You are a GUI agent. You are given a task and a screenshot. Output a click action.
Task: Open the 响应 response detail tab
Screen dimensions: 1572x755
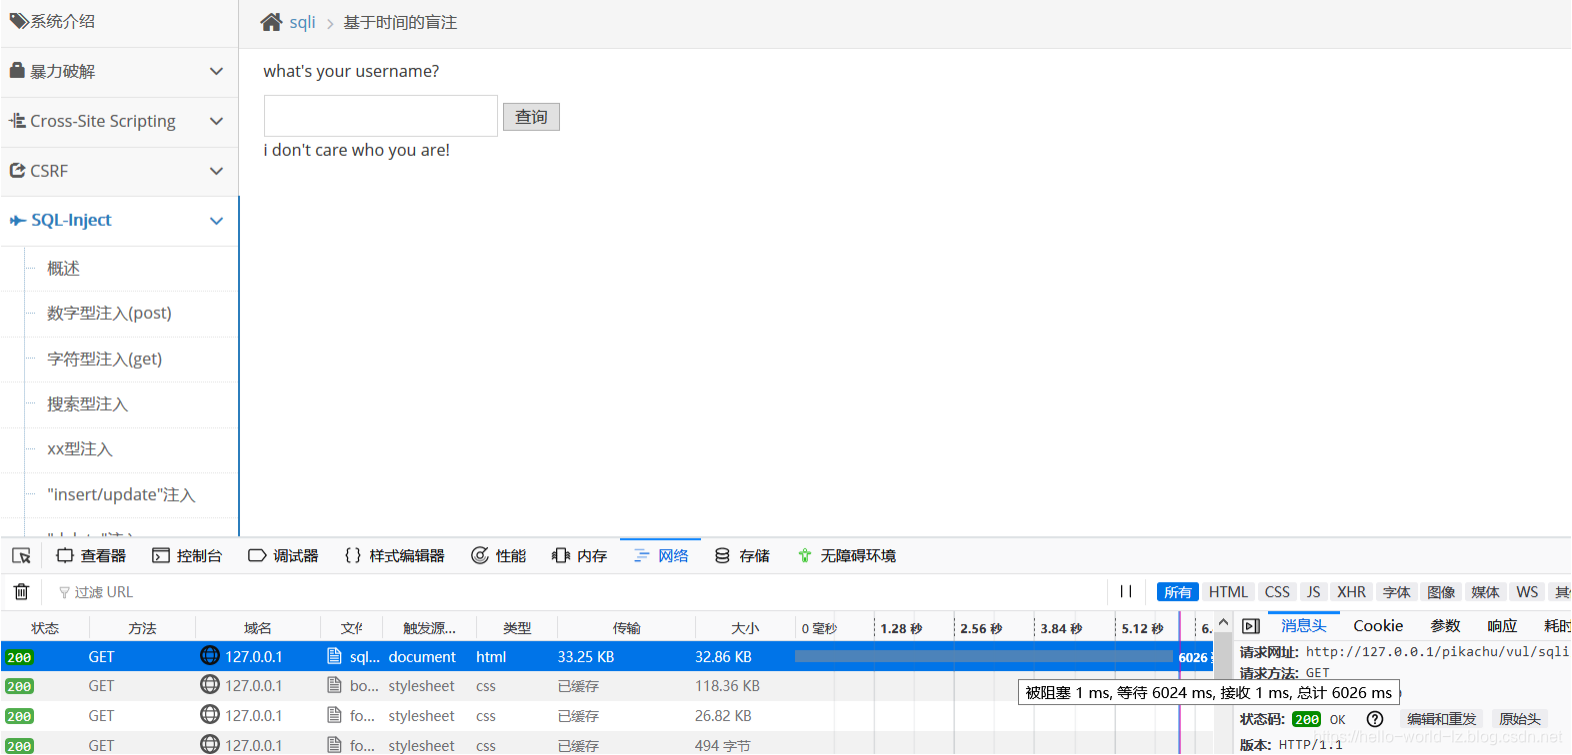click(1502, 626)
